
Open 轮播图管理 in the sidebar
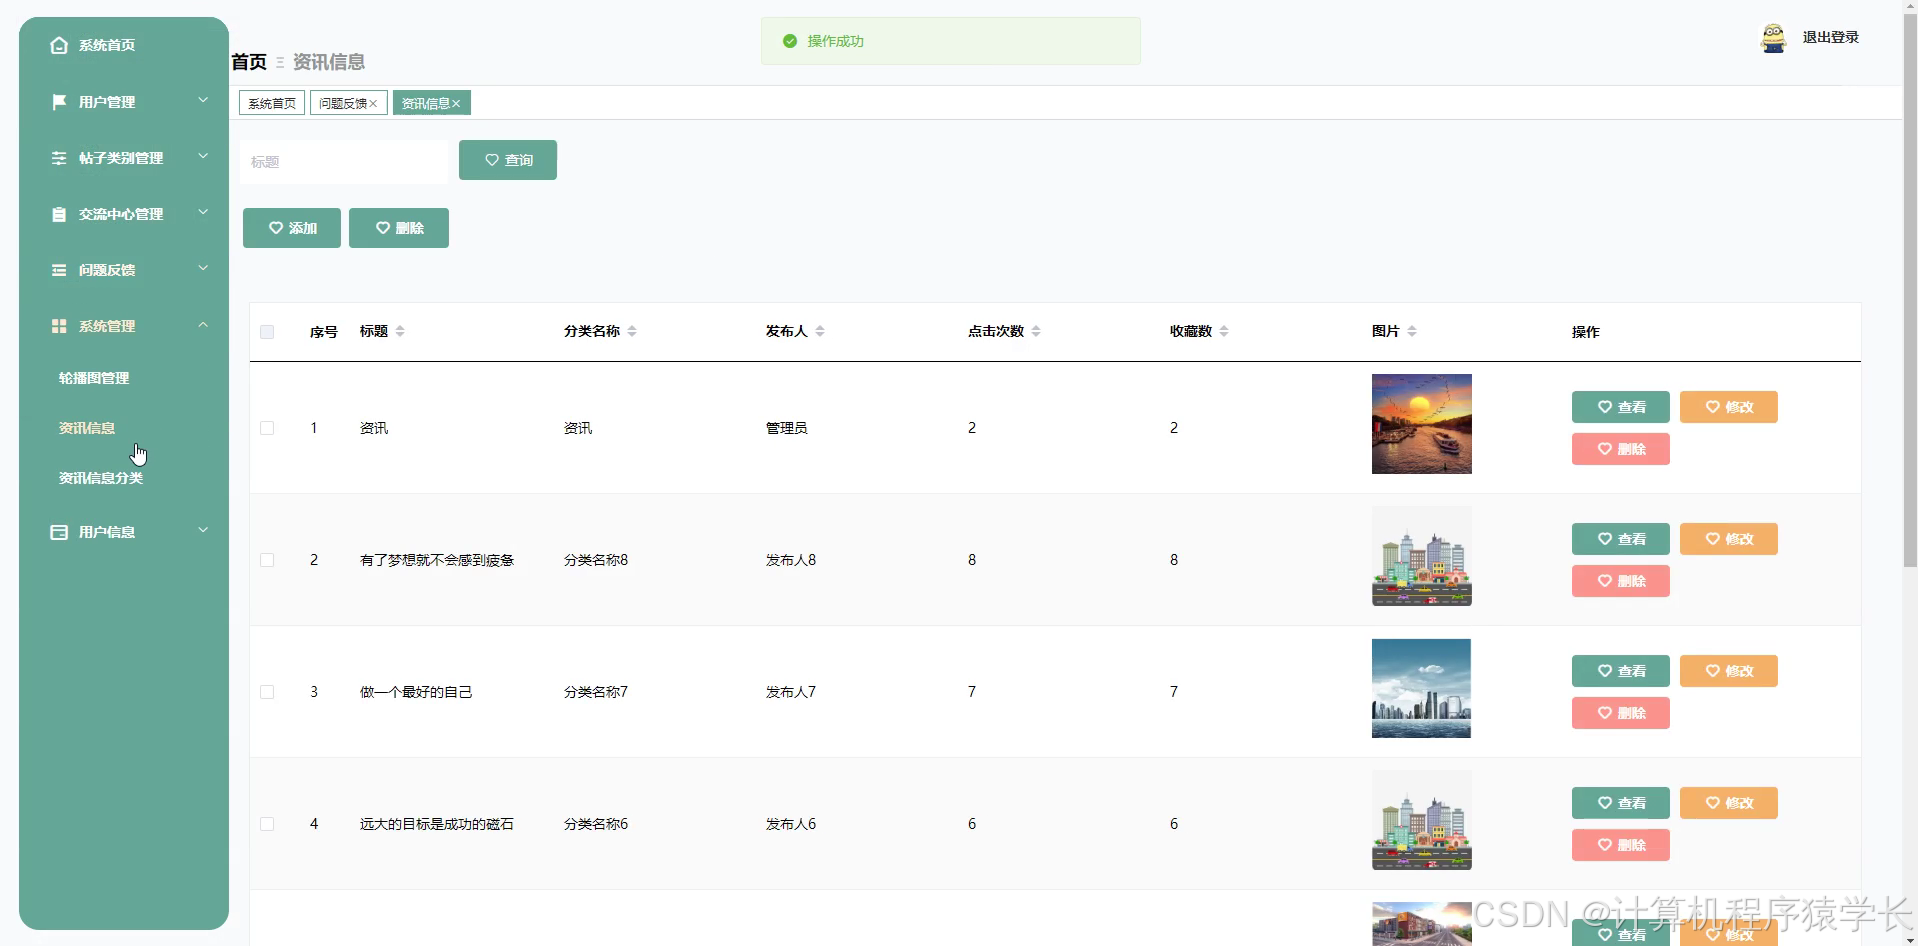[x=94, y=378]
